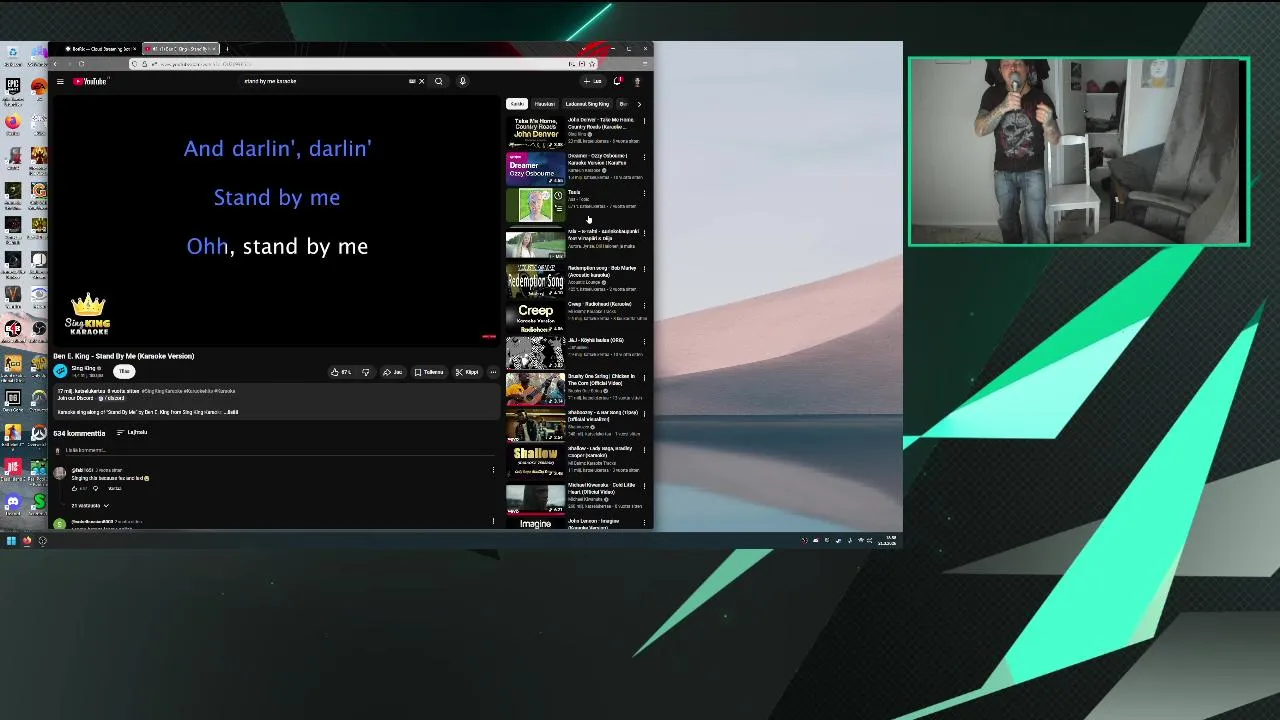Click the browser back arrow
Image resolution: width=1280 pixels, height=720 pixels.
pyautogui.click(x=55, y=64)
